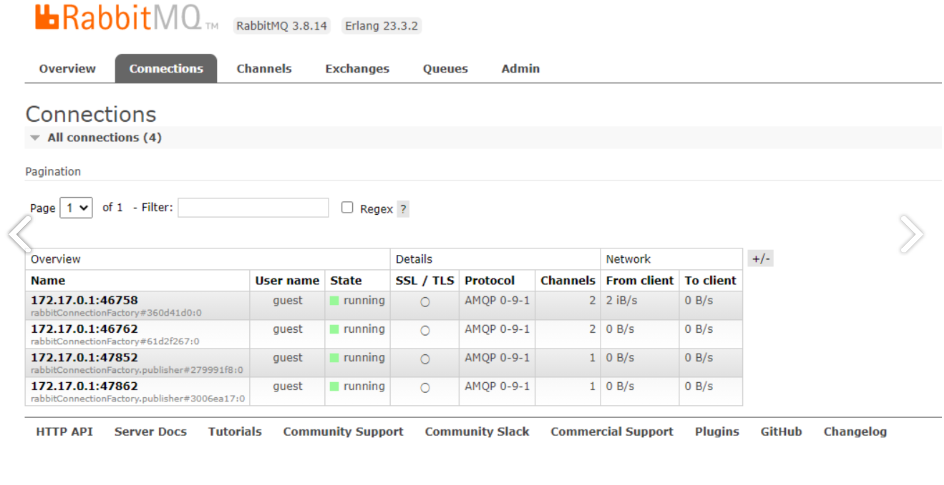The height and width of the screenshot is (485, 944).
Task: Click the RabbitMQ 3.8.14 version badge
Action: [282, 26]
